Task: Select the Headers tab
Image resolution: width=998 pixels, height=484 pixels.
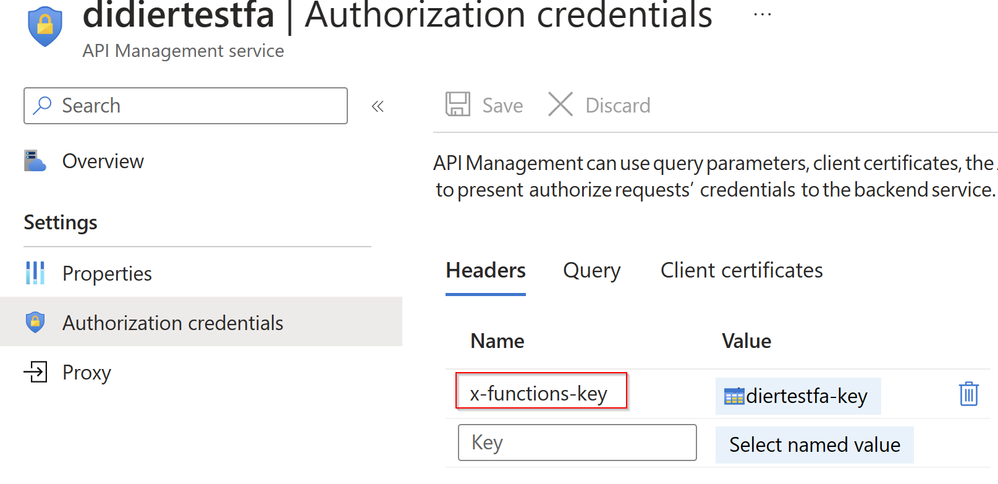Action: pyautogui.click(x=486, y=270)
